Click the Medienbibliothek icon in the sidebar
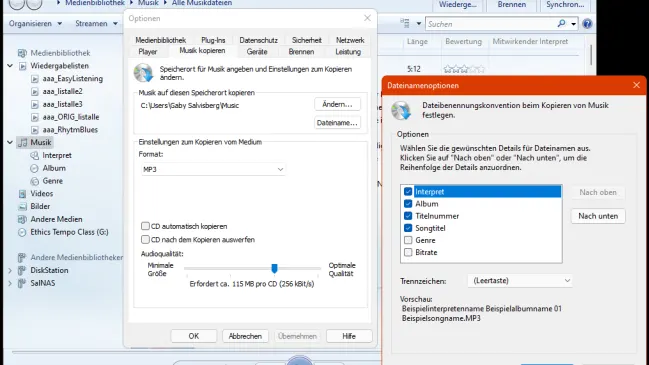 [x=22, y=53]
